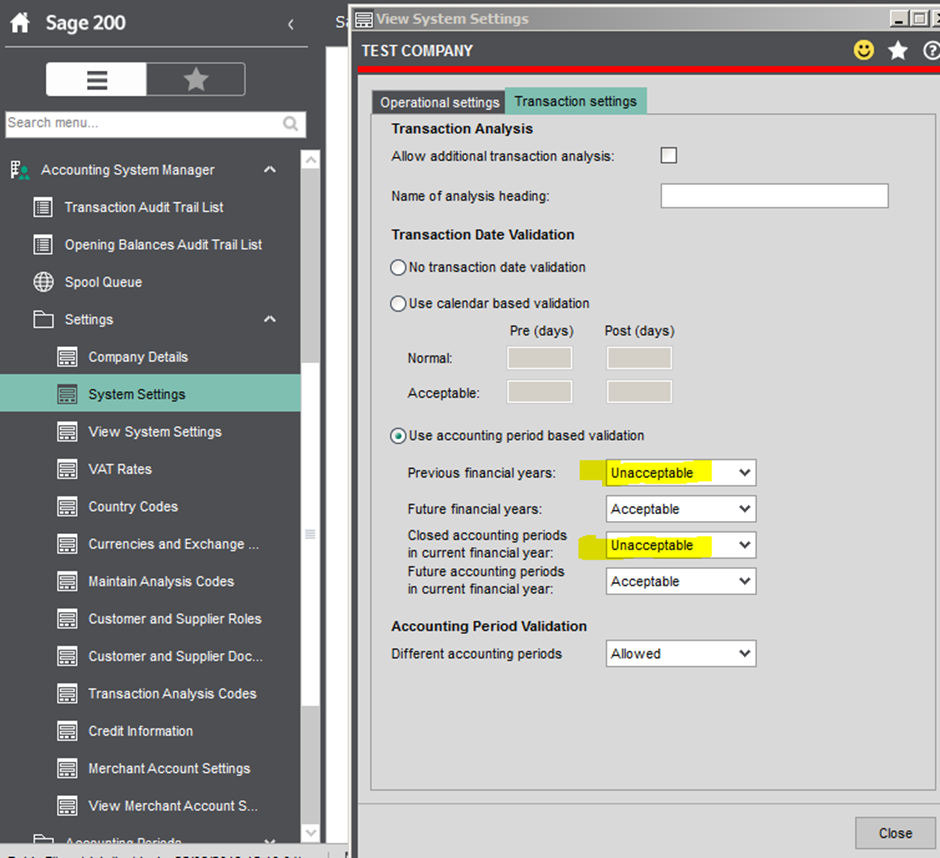The width and height of the screenshot is (940, 858).
Task: Open Closed accounting periods dropdown
Action: click(680, 545)
